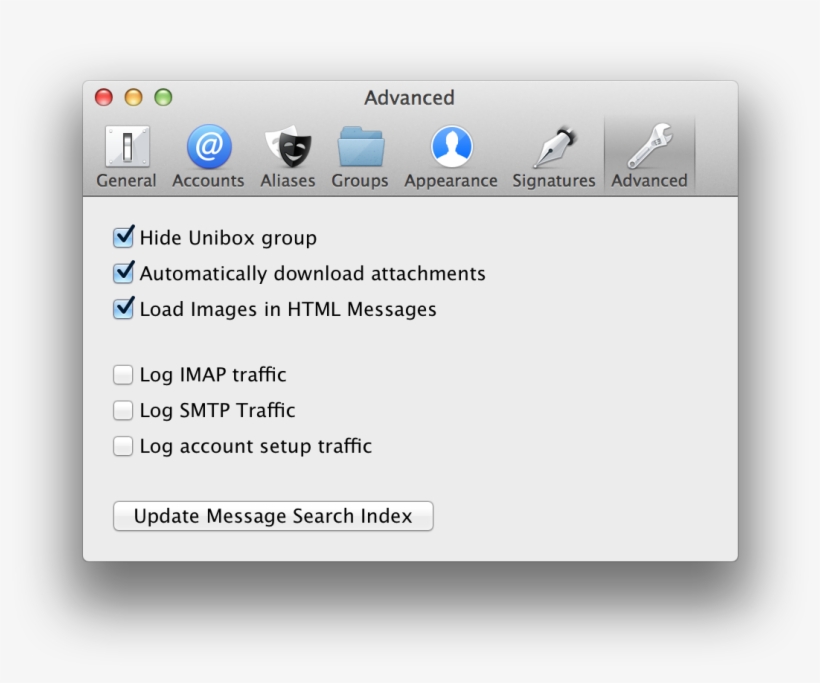This screenshot has height=683, width=820.
Task: Toggle Load Images in HTML Messages off
Action: tap(123, 309)
